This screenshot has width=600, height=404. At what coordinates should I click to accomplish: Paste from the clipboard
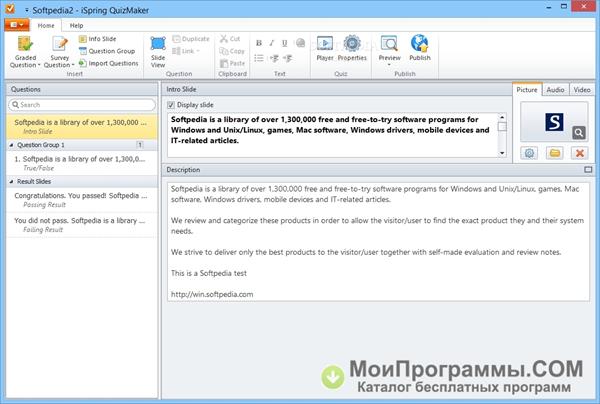click(x=232, y=63)
